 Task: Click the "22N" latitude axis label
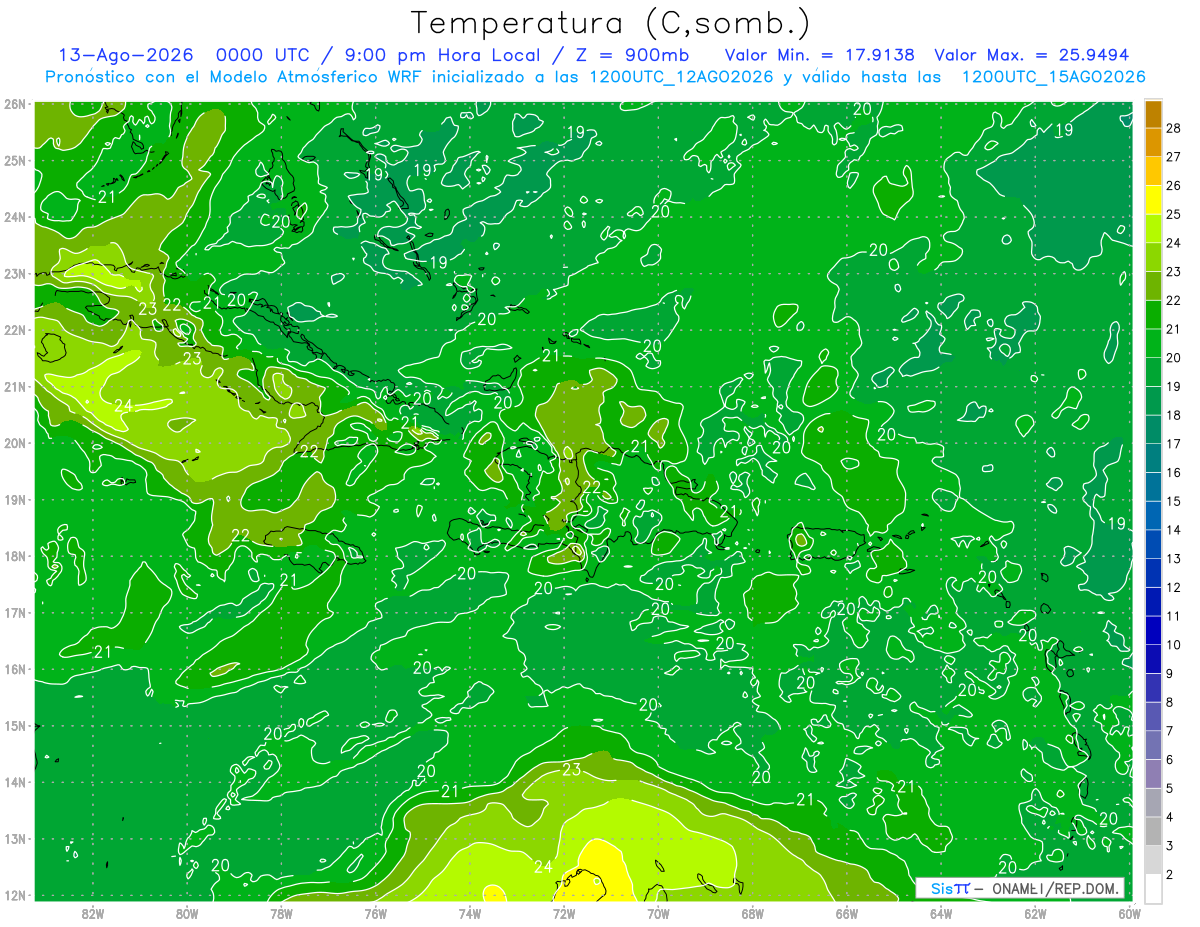pos(14,330)
